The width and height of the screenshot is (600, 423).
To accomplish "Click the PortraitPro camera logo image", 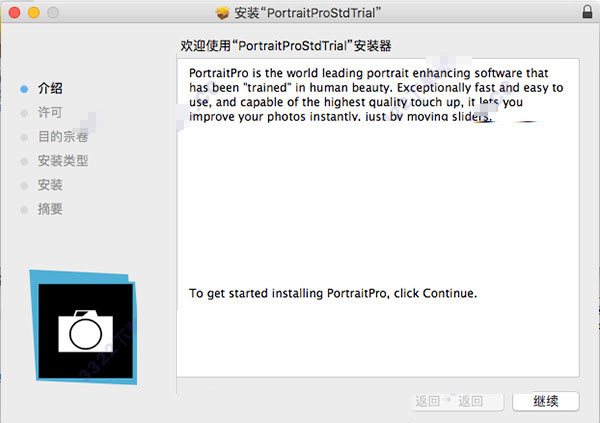I will point(83,327).
